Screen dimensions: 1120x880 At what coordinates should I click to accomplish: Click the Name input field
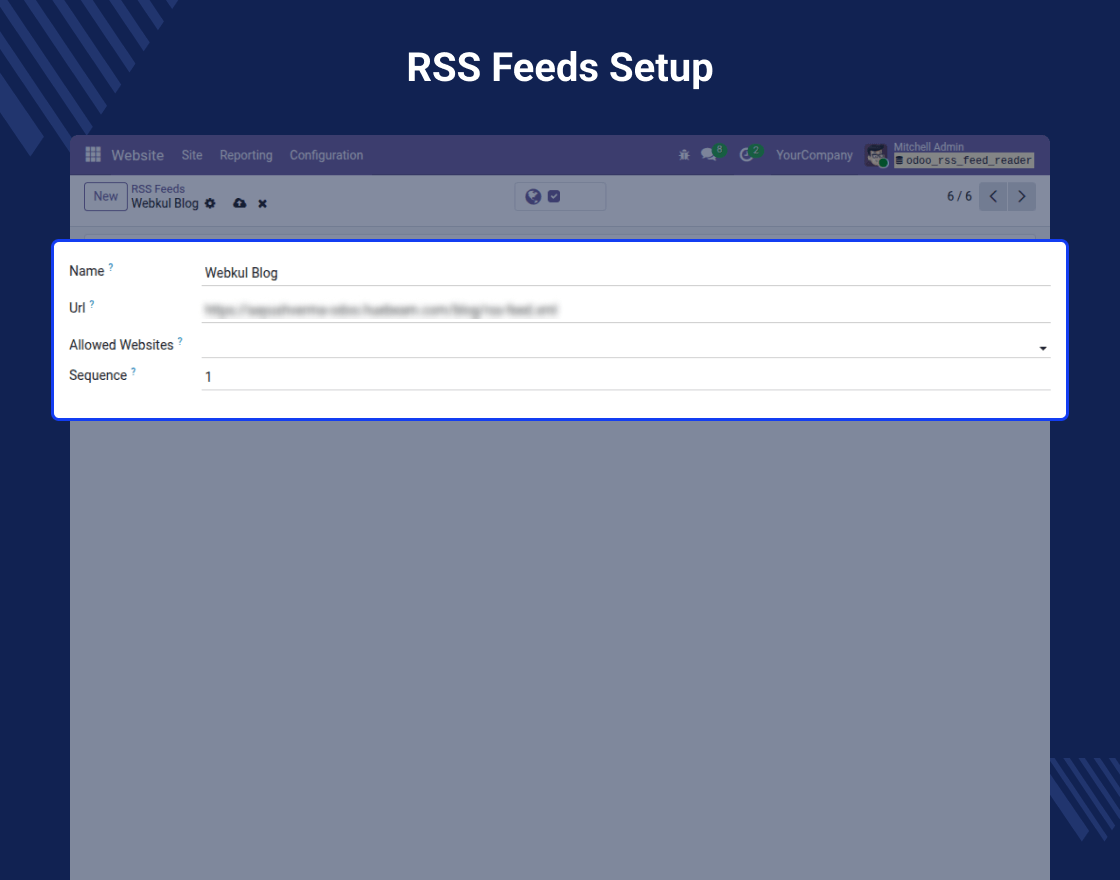(x=625, y=272)
